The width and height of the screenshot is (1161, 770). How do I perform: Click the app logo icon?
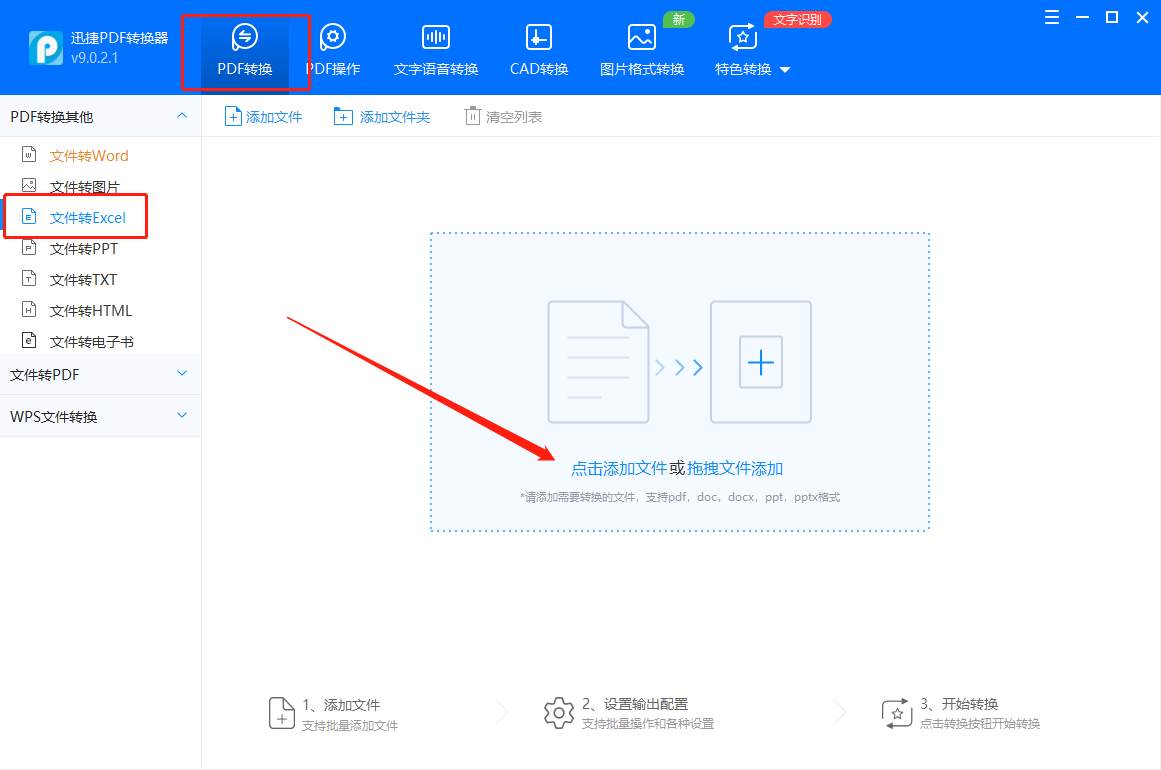[46, 48]
